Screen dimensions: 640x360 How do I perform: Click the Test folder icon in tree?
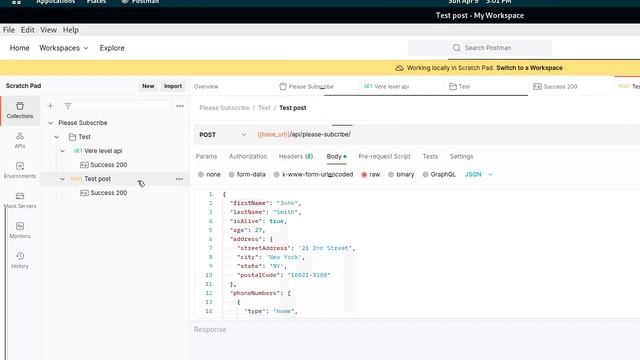pos(72,137)
